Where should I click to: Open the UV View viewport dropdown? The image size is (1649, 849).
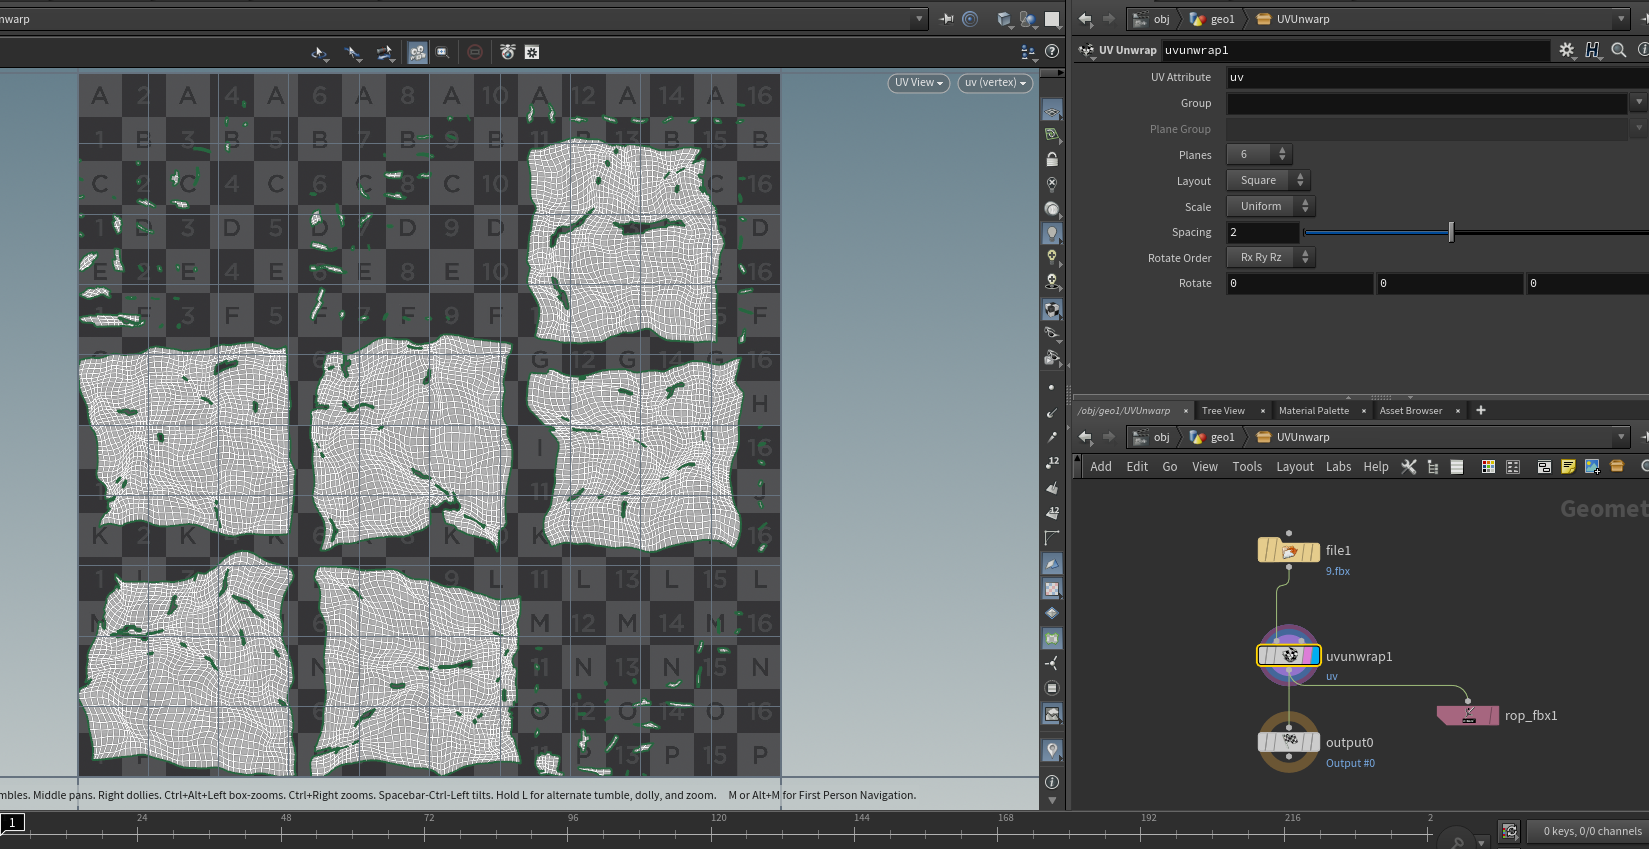[918, 83]
